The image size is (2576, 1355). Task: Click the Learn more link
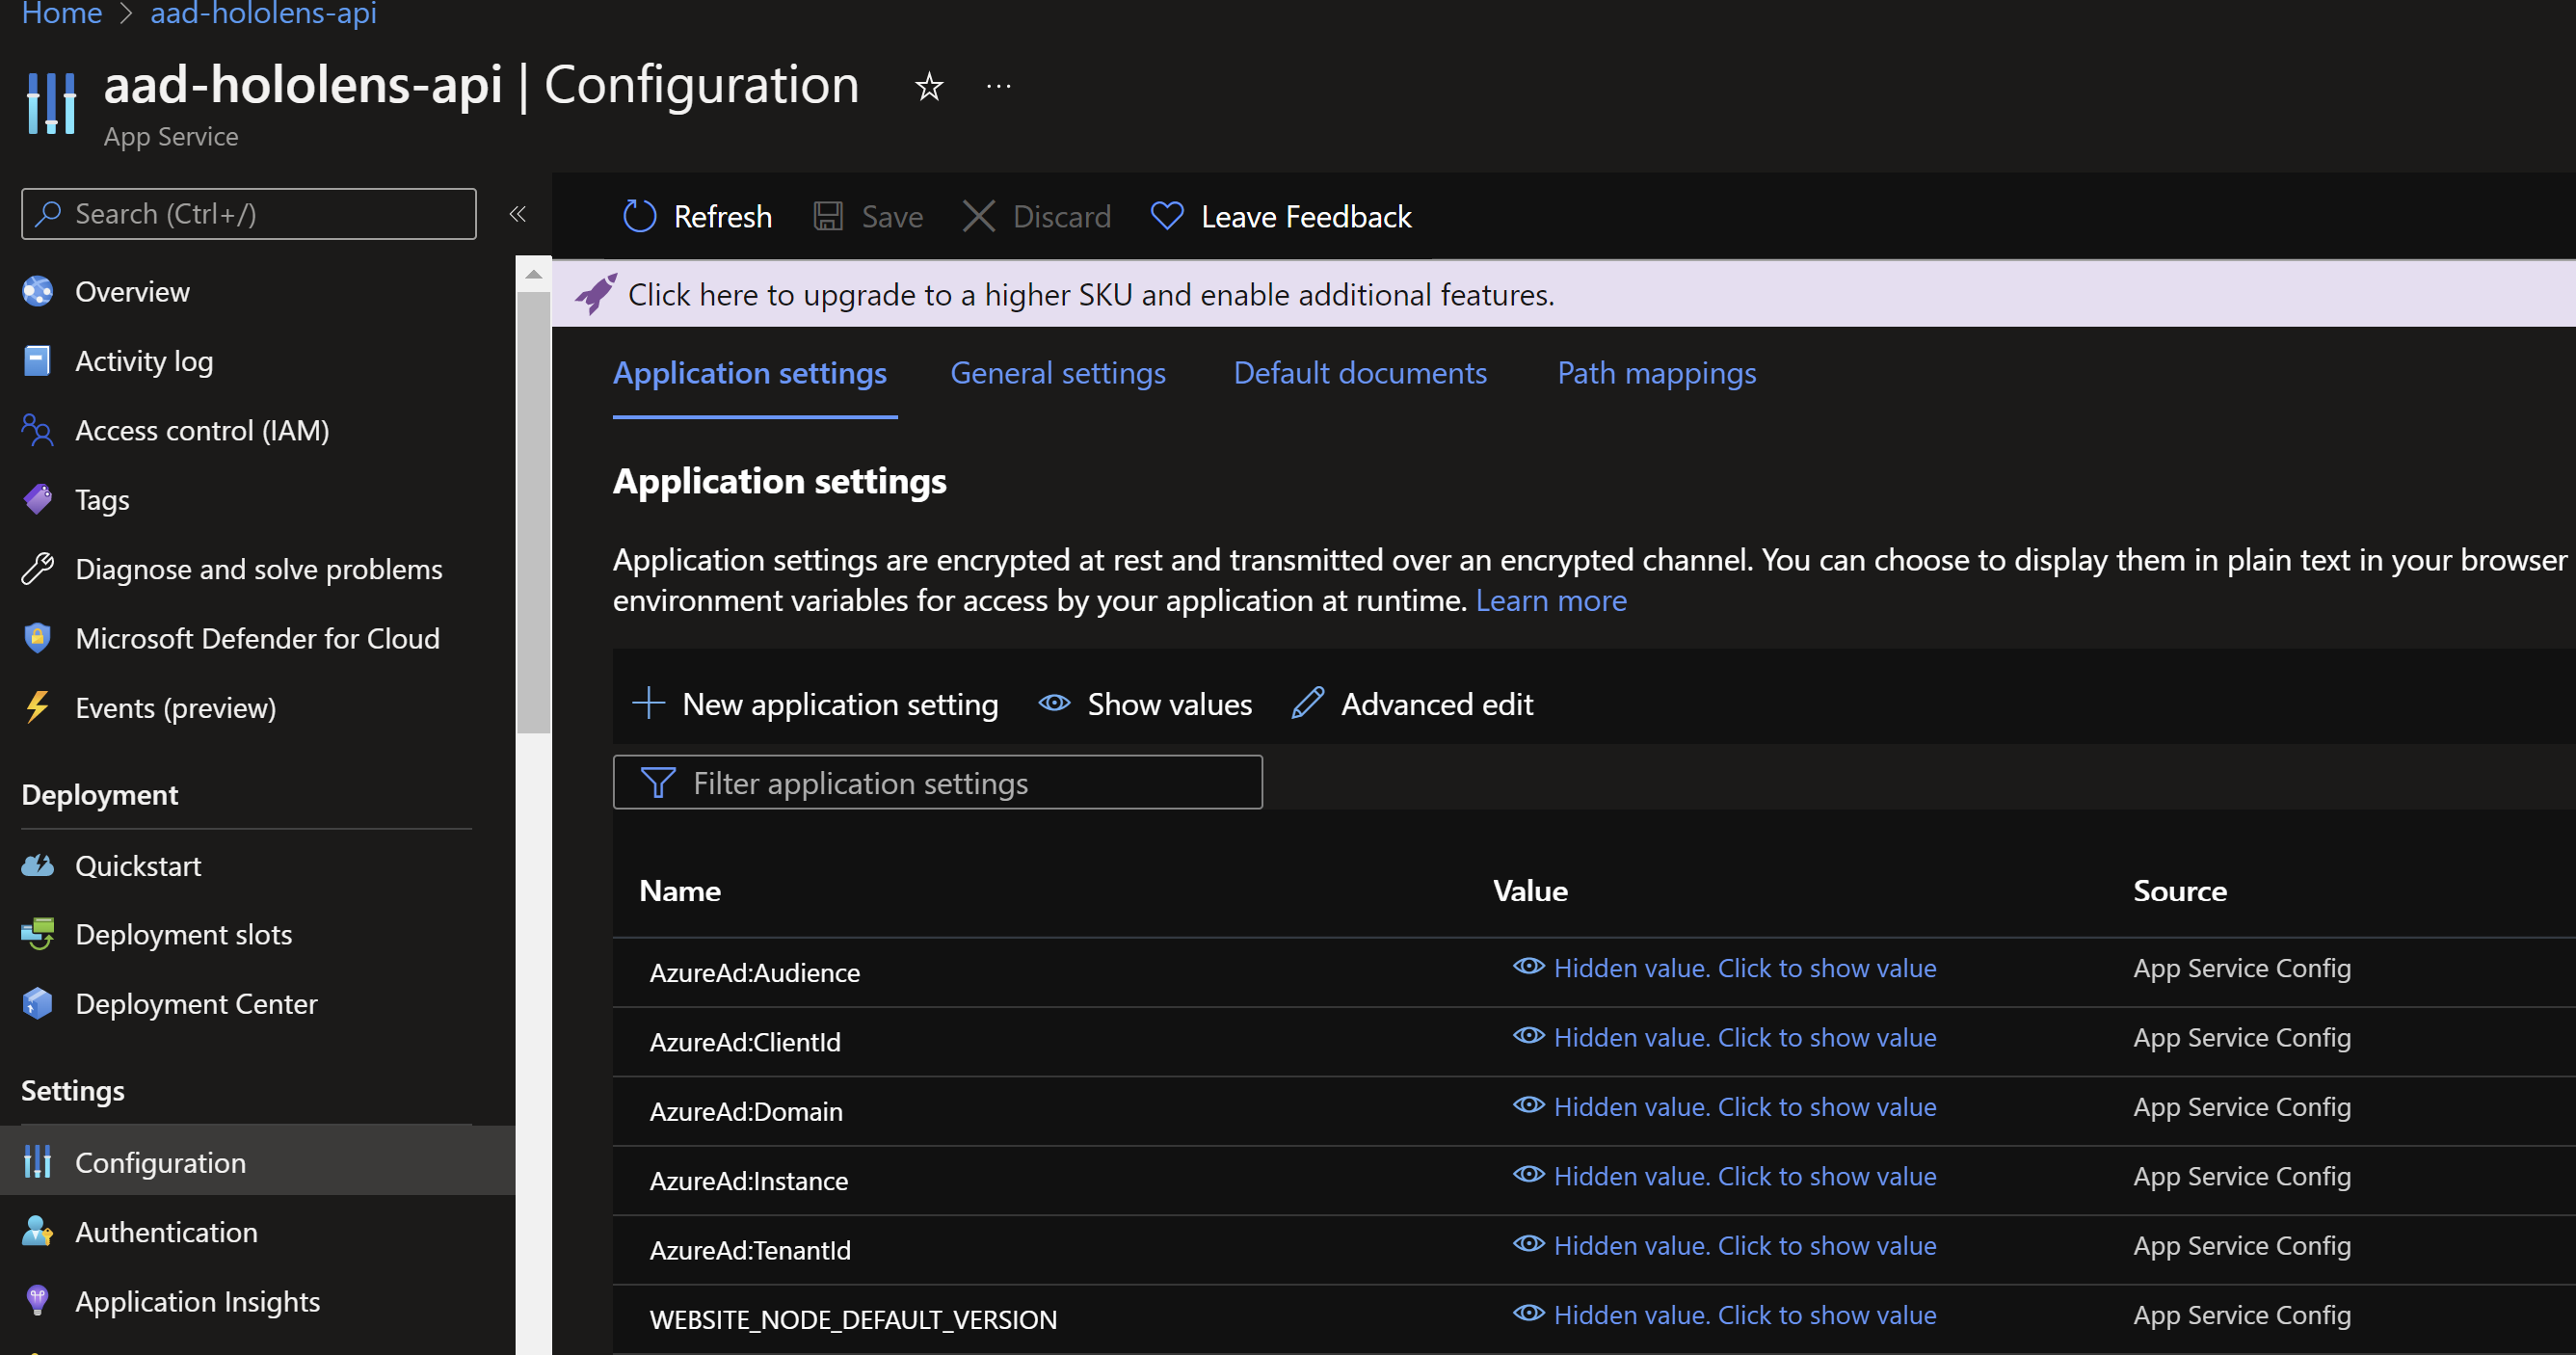pos(1551,600)
